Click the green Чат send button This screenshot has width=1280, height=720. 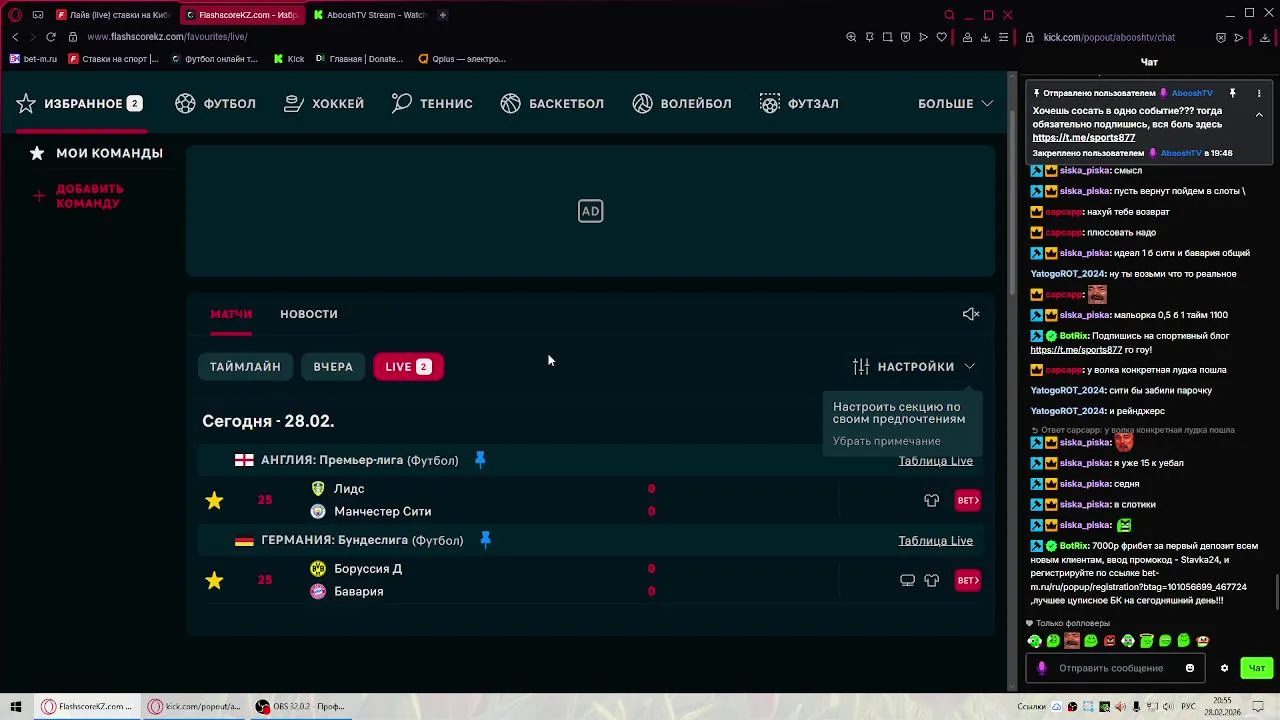click(1257, 668)
